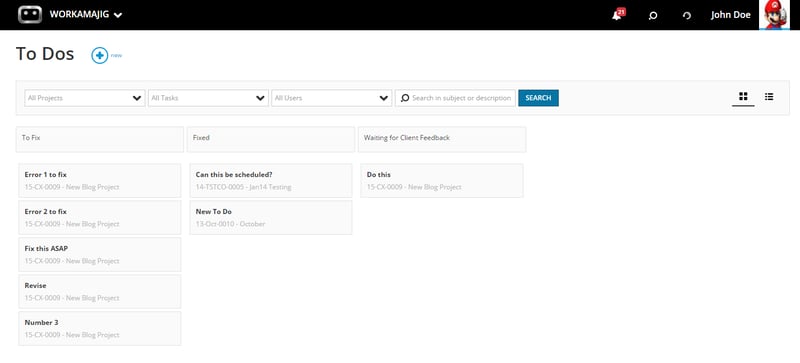Viewport: 800px width, 363px height.
Task: Click the subject or description search field
Action: click(455, 98)
